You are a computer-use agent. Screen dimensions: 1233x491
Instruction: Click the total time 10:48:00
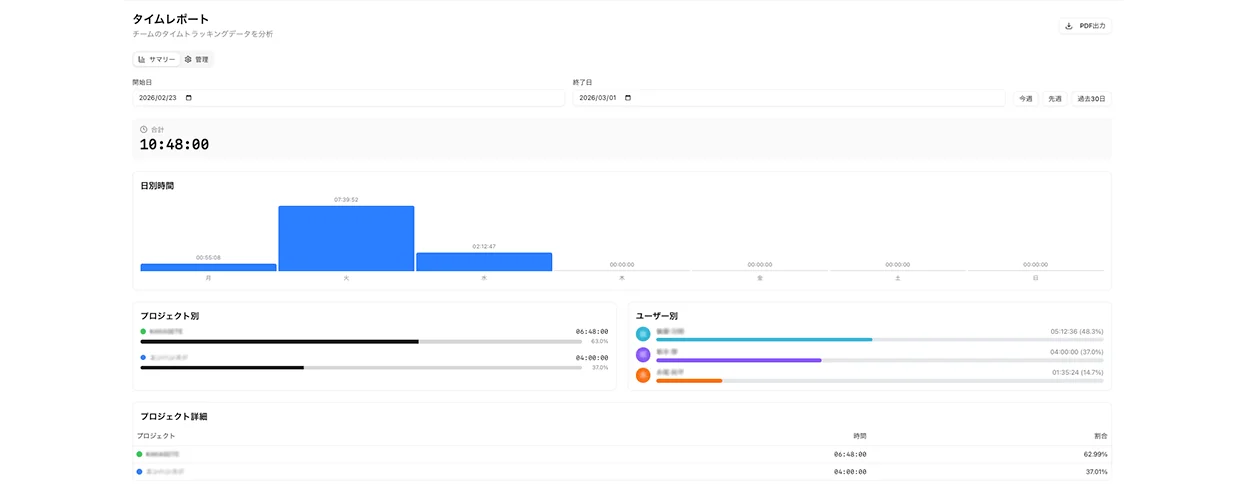pos(174,145)
